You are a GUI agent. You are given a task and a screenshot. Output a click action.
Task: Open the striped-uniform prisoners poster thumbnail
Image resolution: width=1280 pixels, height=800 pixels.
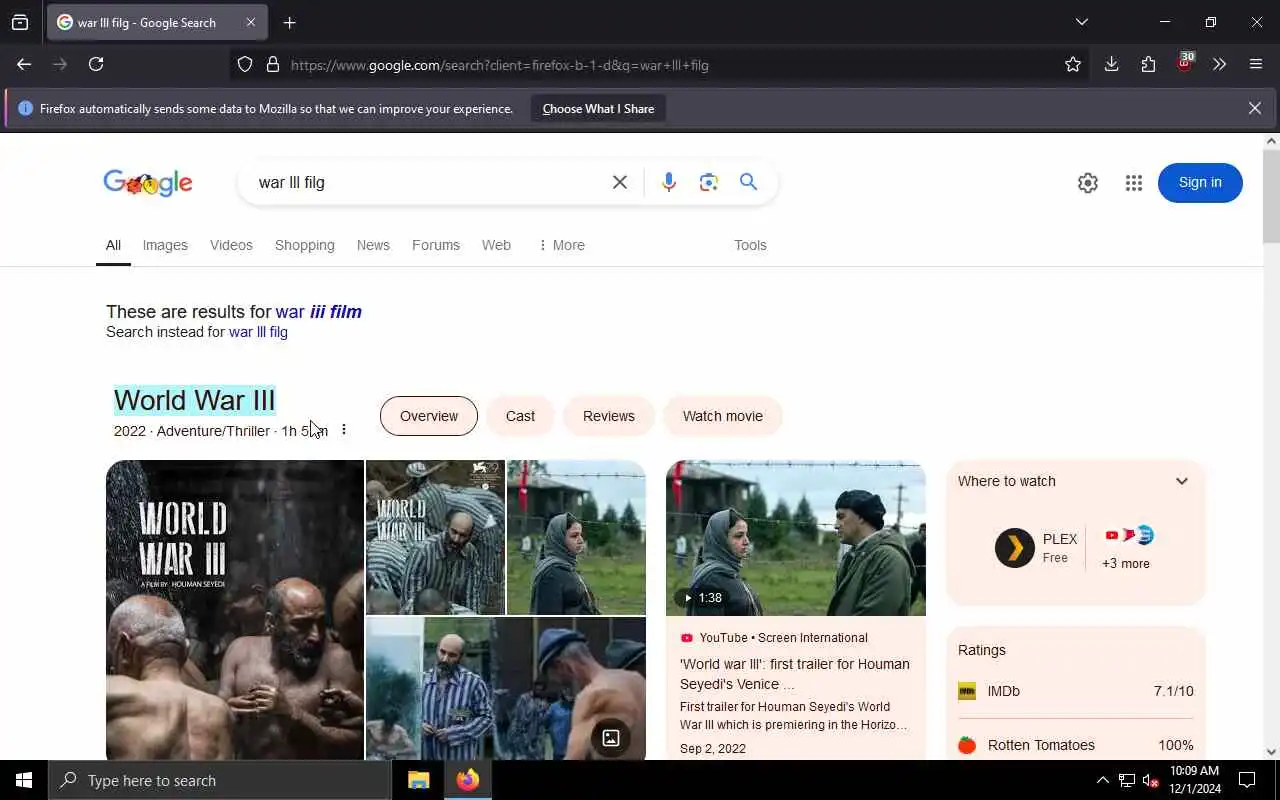[x=435, y=537]
